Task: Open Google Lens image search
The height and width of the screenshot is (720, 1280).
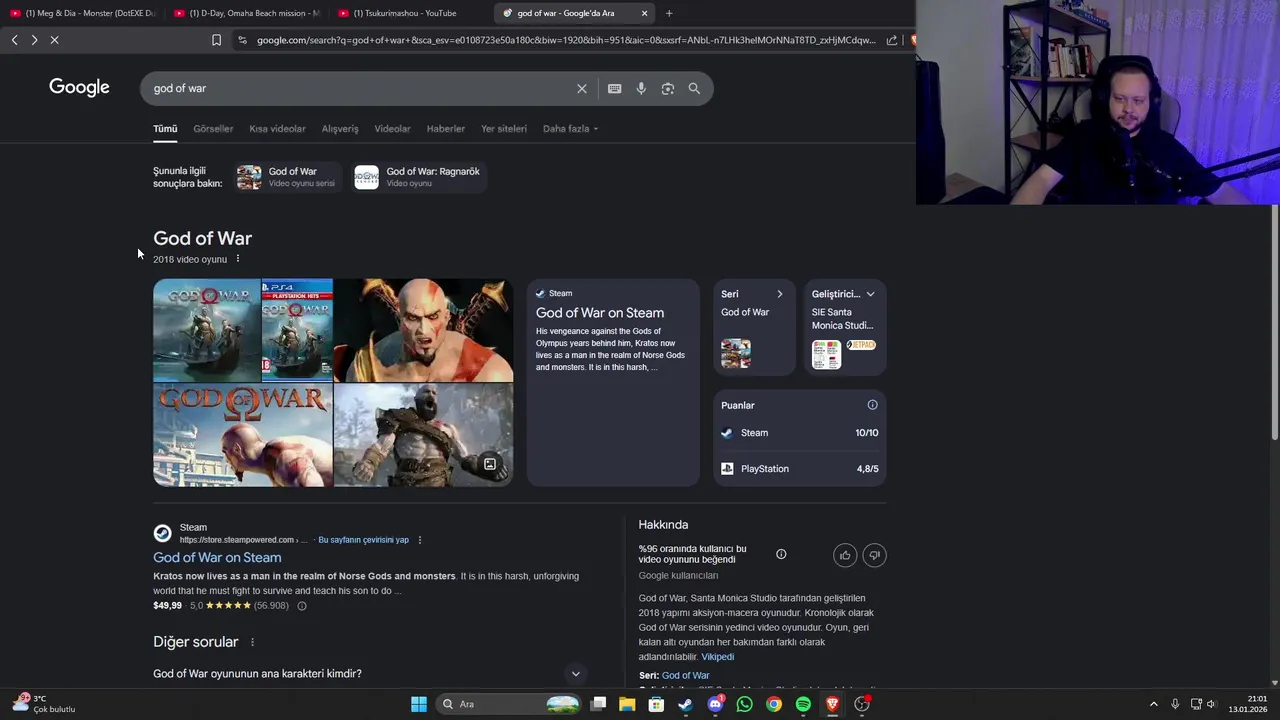Action: [668, 88]
